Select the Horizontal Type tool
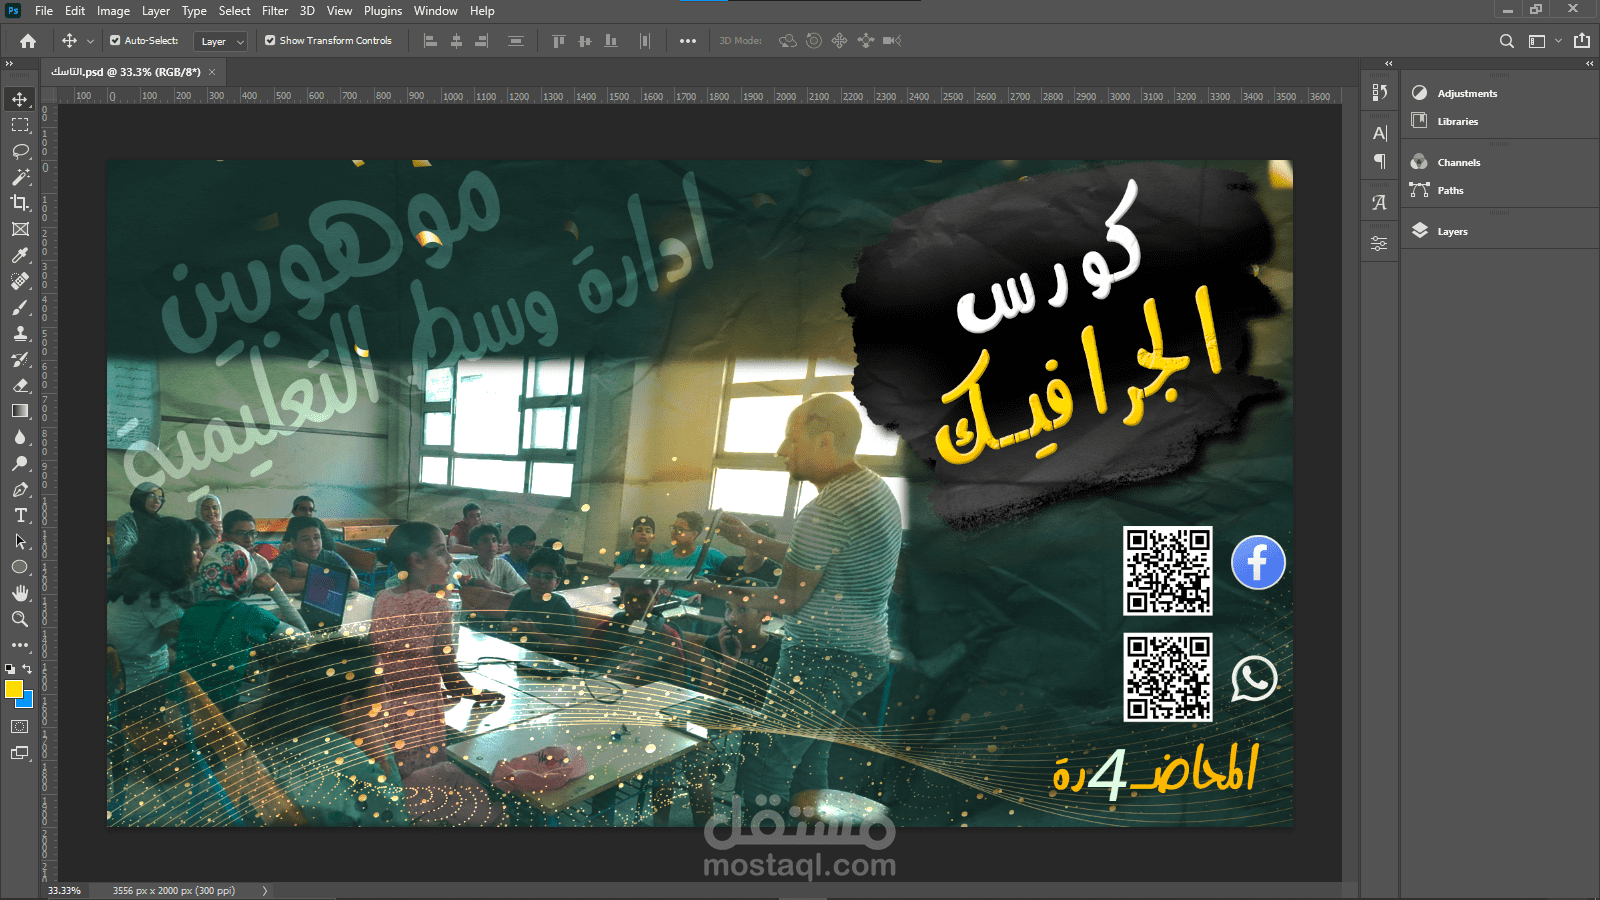 [x=20, y=515]
